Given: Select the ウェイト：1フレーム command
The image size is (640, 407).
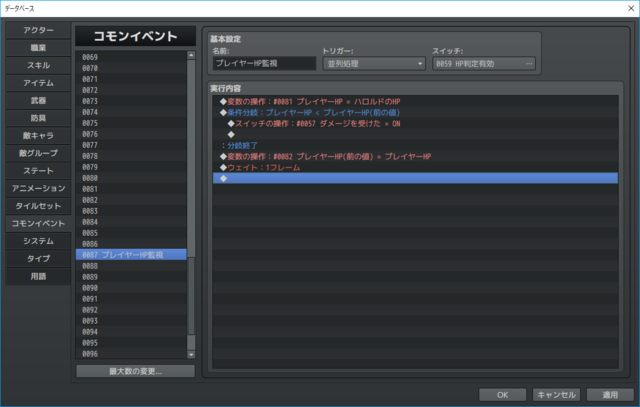Looking at the screenshot, I should [415, 167].
